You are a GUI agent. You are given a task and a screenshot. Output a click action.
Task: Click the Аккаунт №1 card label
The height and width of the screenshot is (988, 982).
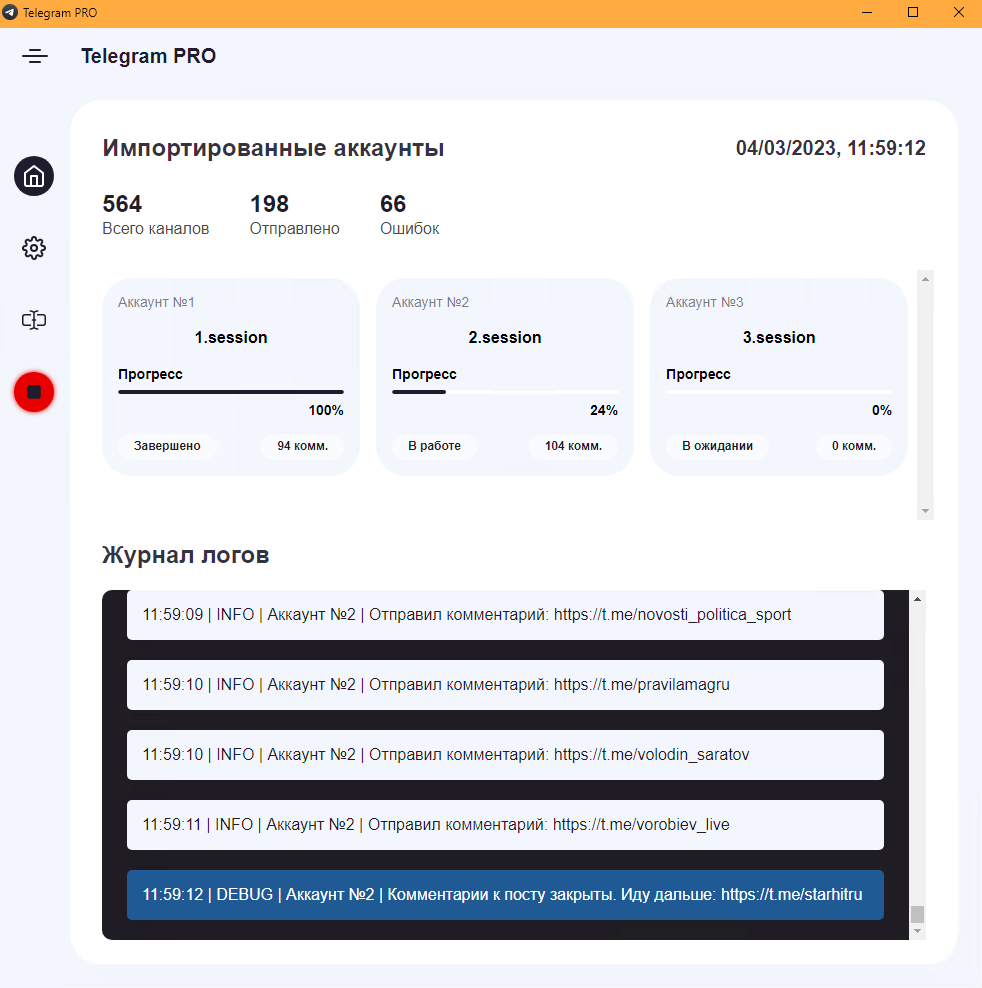pos(156,302)
